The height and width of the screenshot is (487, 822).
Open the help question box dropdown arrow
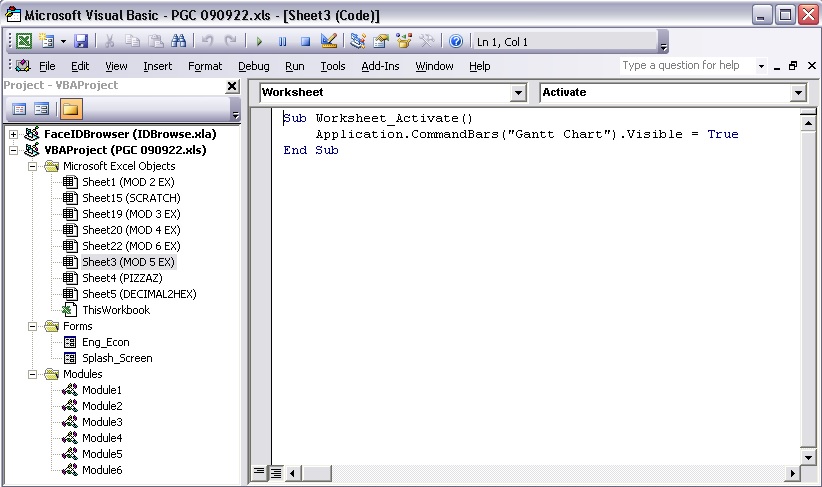coord(761,66)
